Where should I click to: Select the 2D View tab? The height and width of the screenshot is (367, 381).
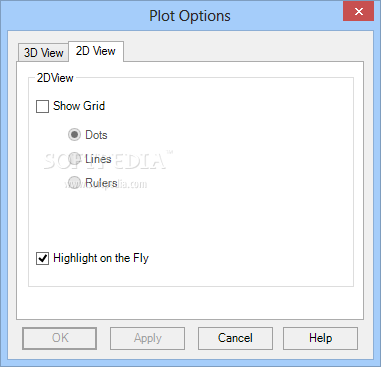click(x=96, y=51)
